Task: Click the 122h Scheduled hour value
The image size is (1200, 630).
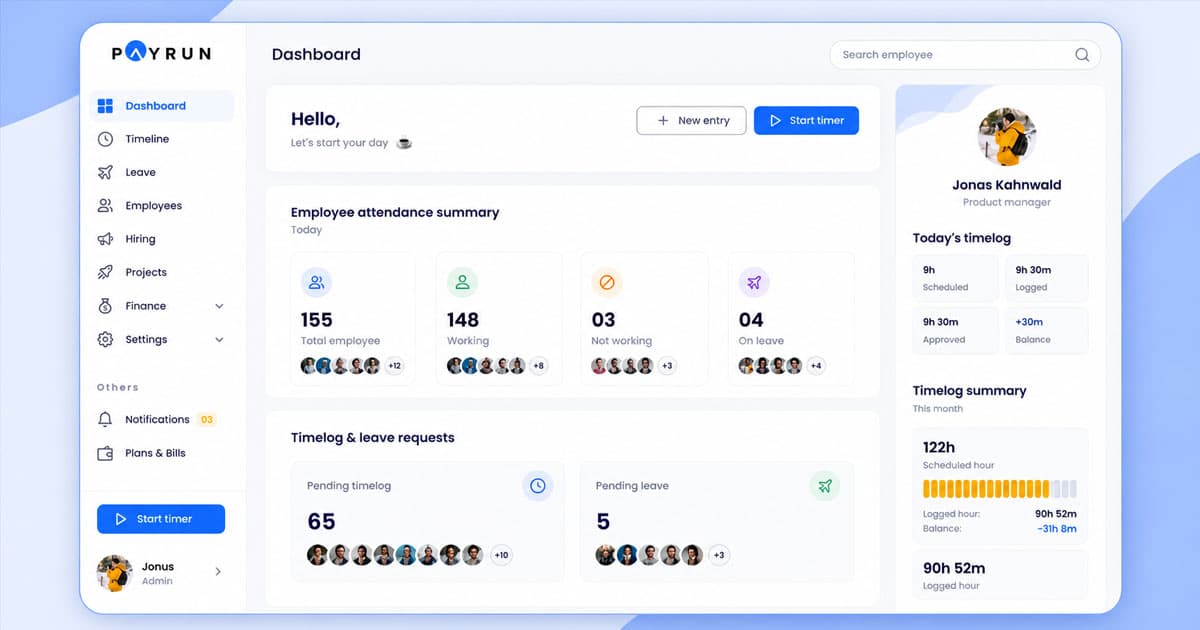Action: tap(939, 447)
